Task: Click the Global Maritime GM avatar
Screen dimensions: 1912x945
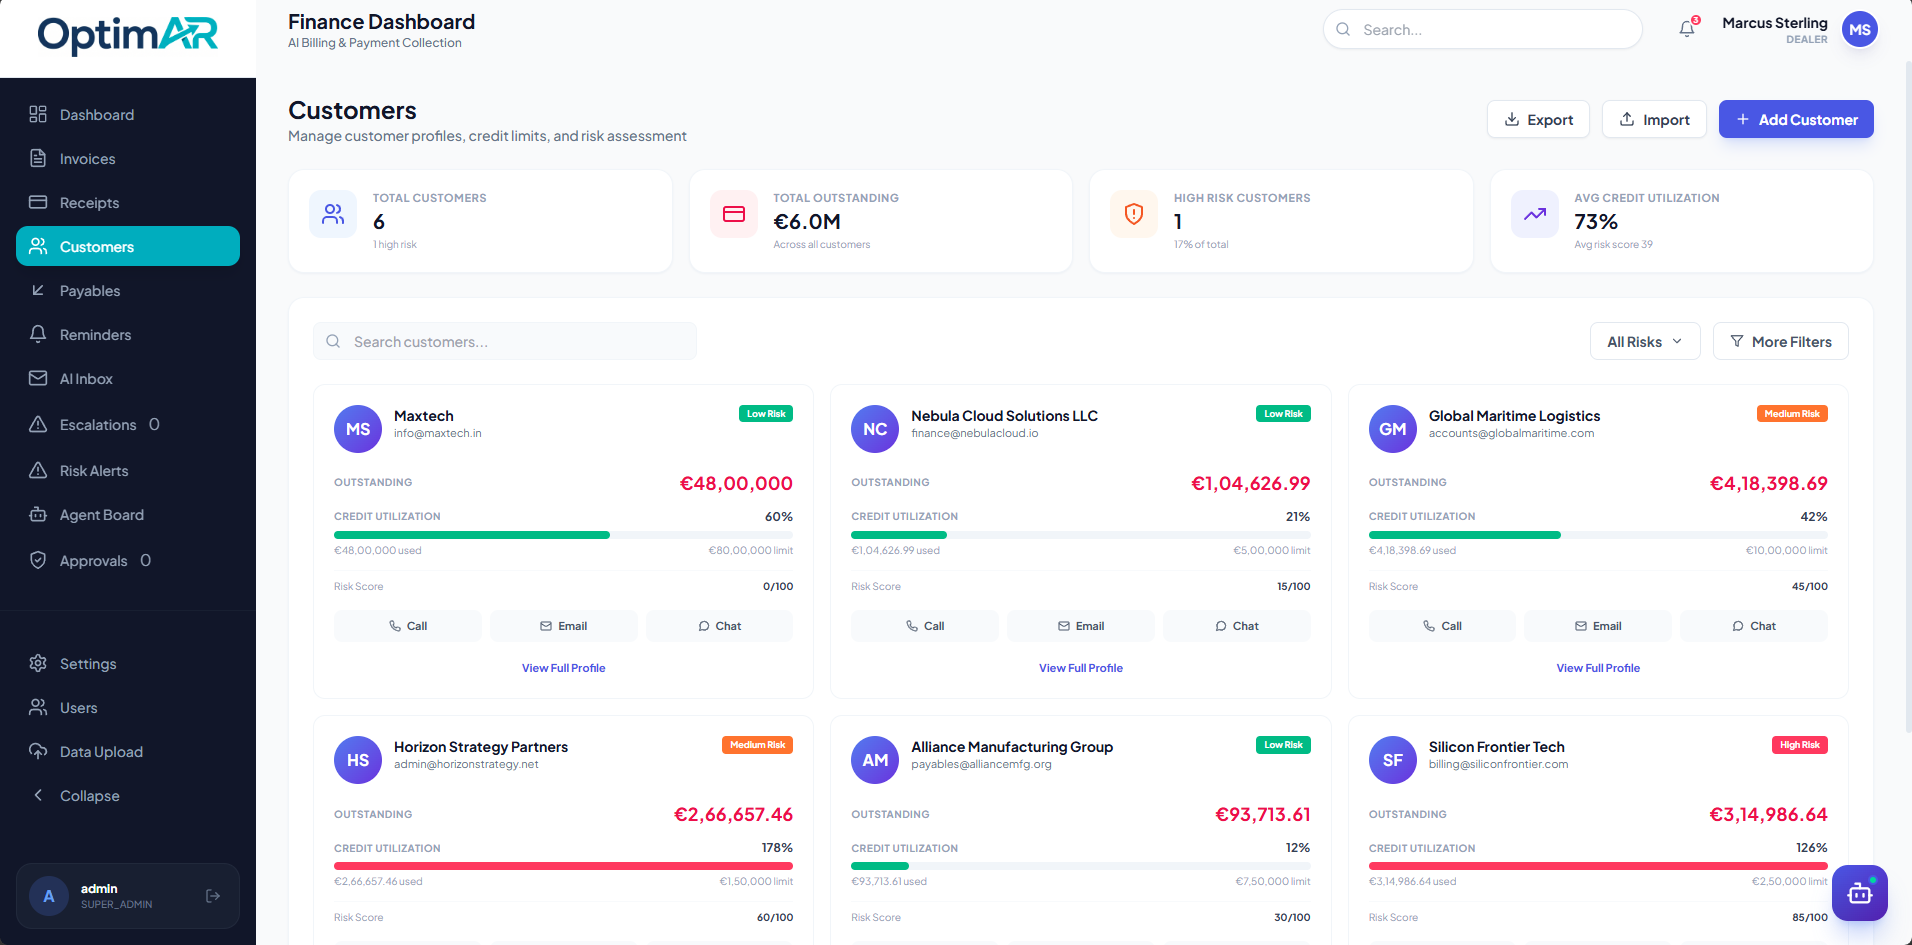Action: click(x=1393, y=429)
